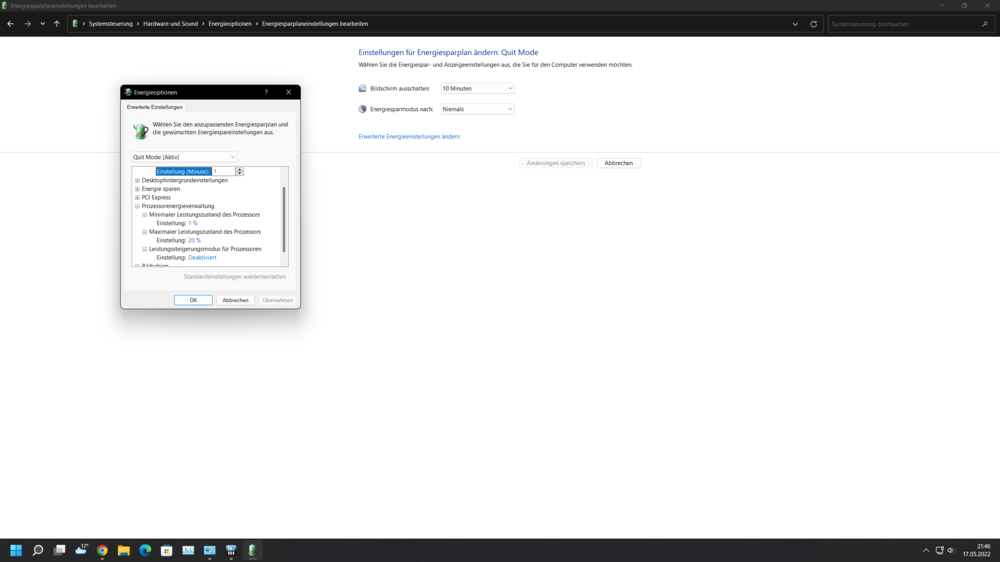Click the back navigation arrow

click(10, 24)
